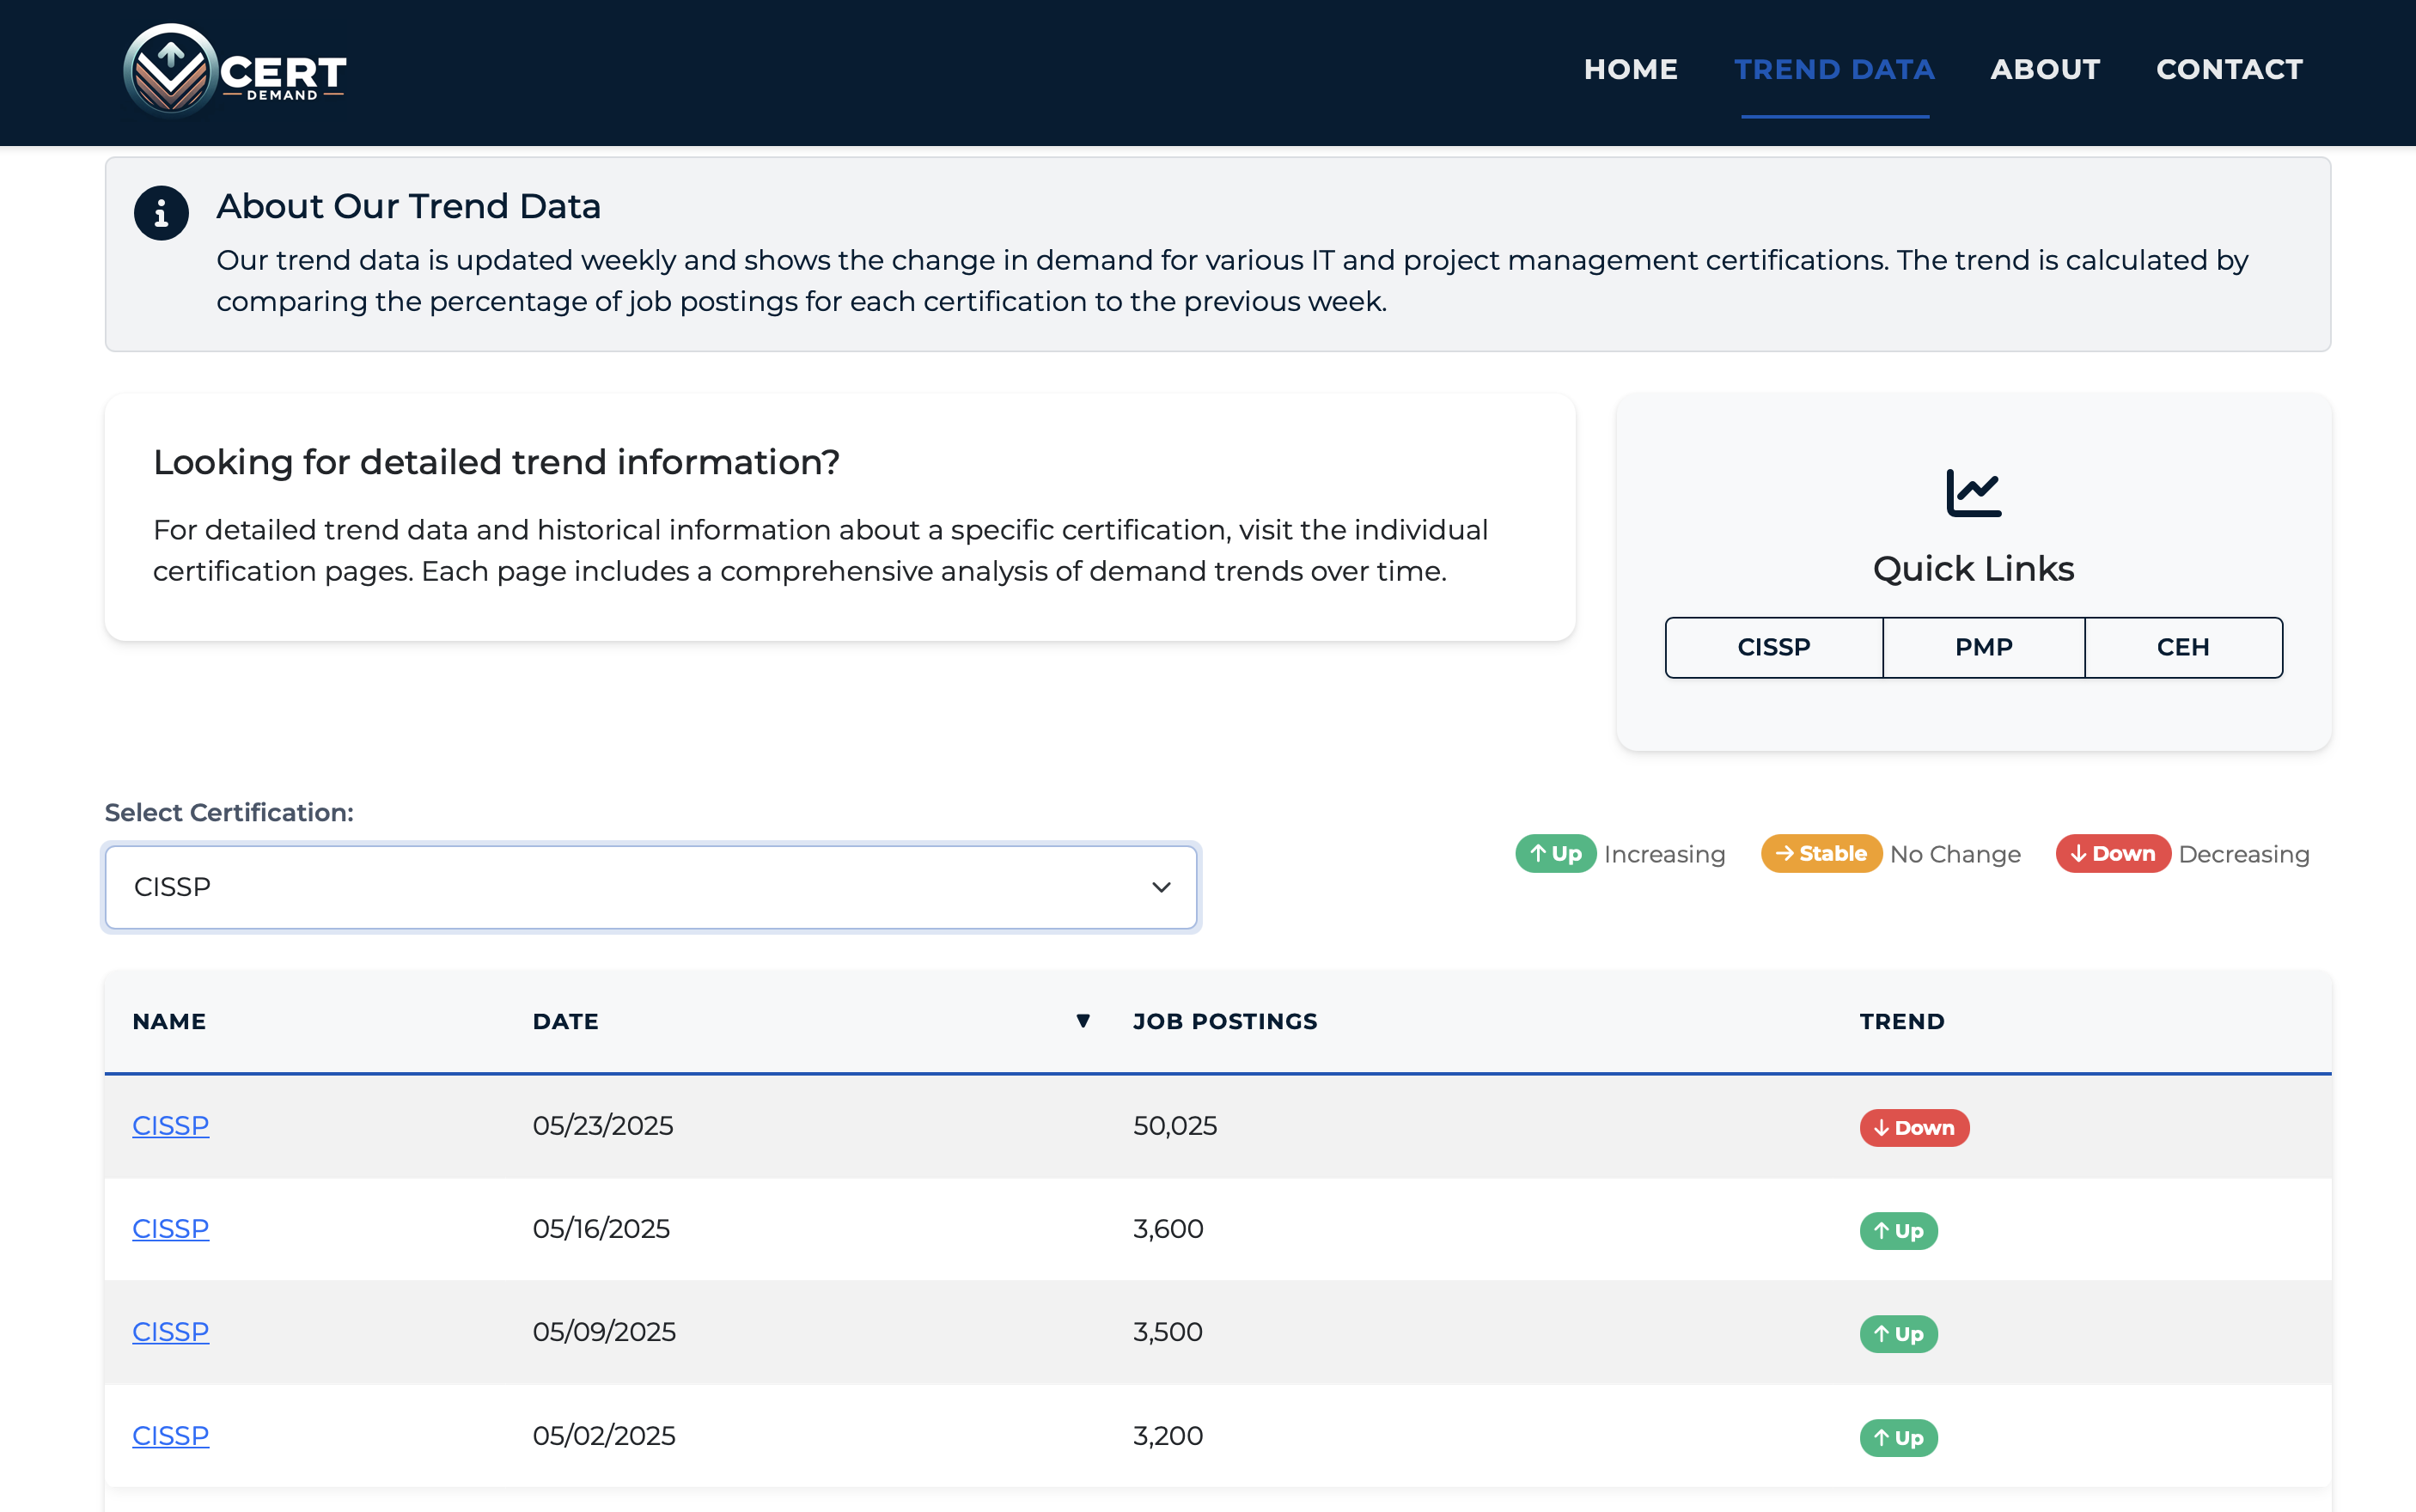Open the CISSP link in the 05/02/2025 row

point(171,1435)
